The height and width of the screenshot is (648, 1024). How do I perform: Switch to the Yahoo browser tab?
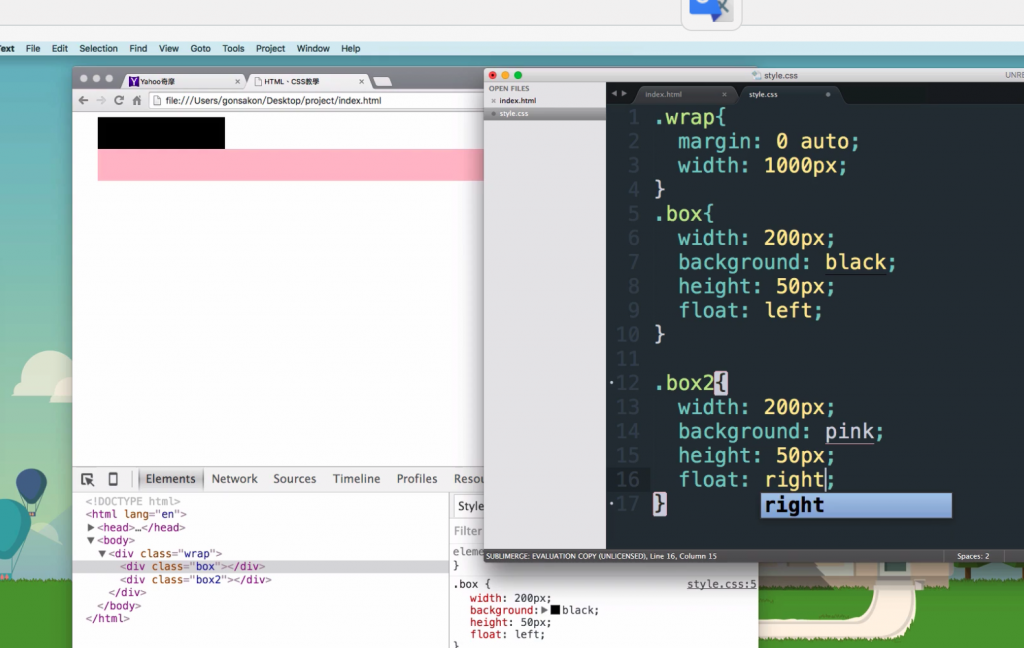point(180,82)
